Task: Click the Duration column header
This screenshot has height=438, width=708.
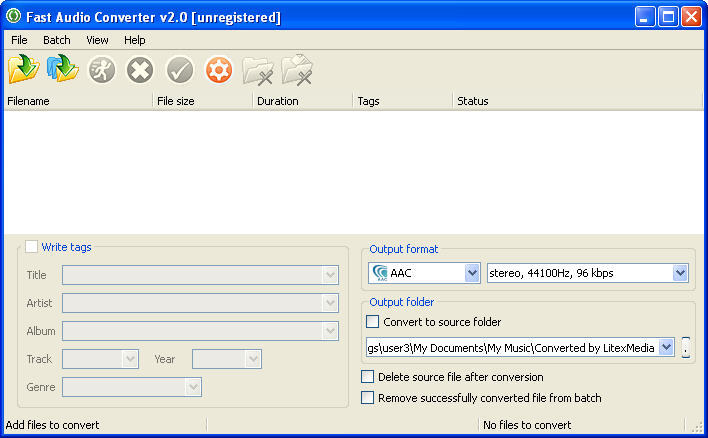Action: coord(301,101)
